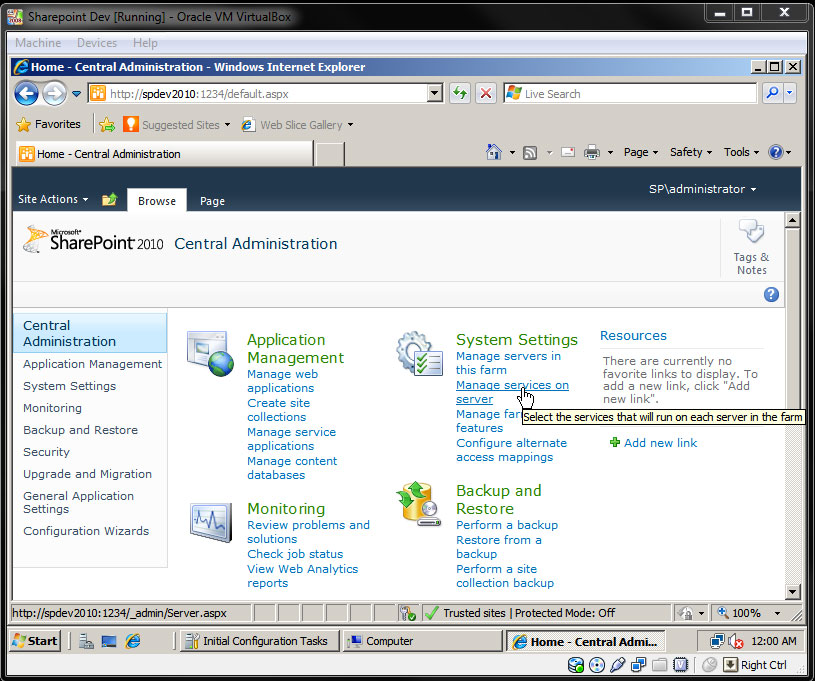Open the Safety toolbar dropdown
The image size is (815, 681).
click(690, 152)
